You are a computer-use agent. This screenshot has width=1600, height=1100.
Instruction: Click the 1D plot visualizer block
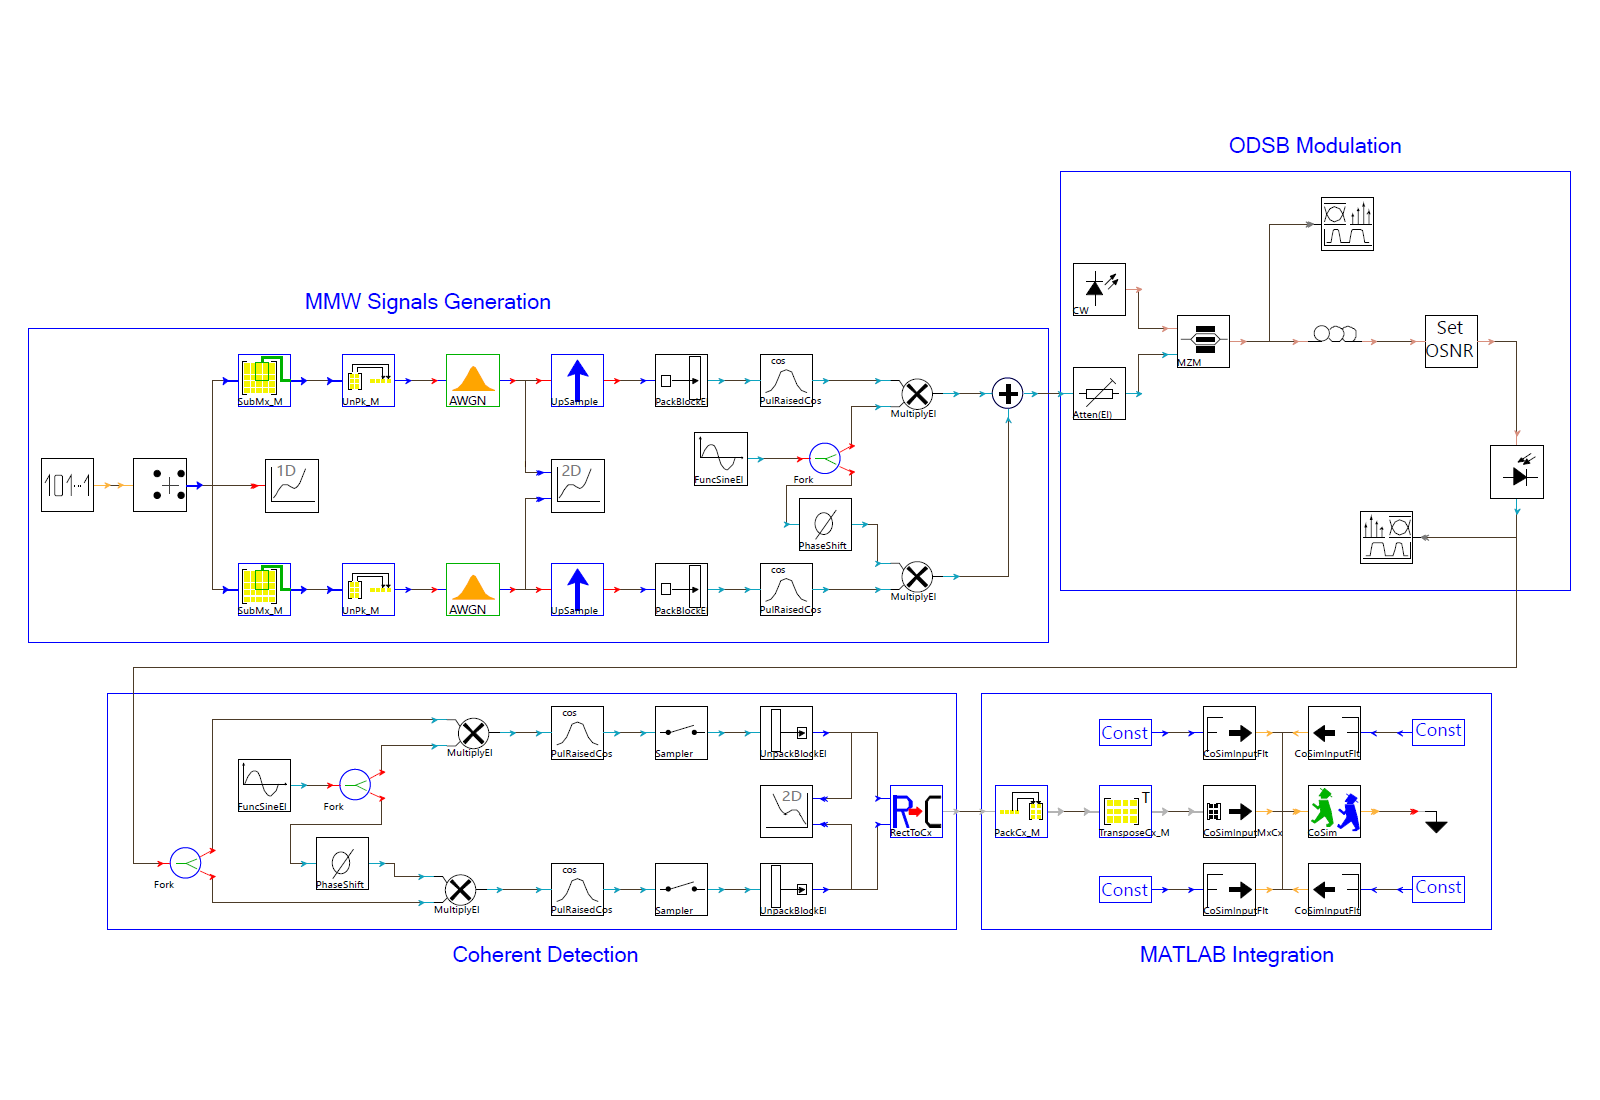[x=291, y=485]
